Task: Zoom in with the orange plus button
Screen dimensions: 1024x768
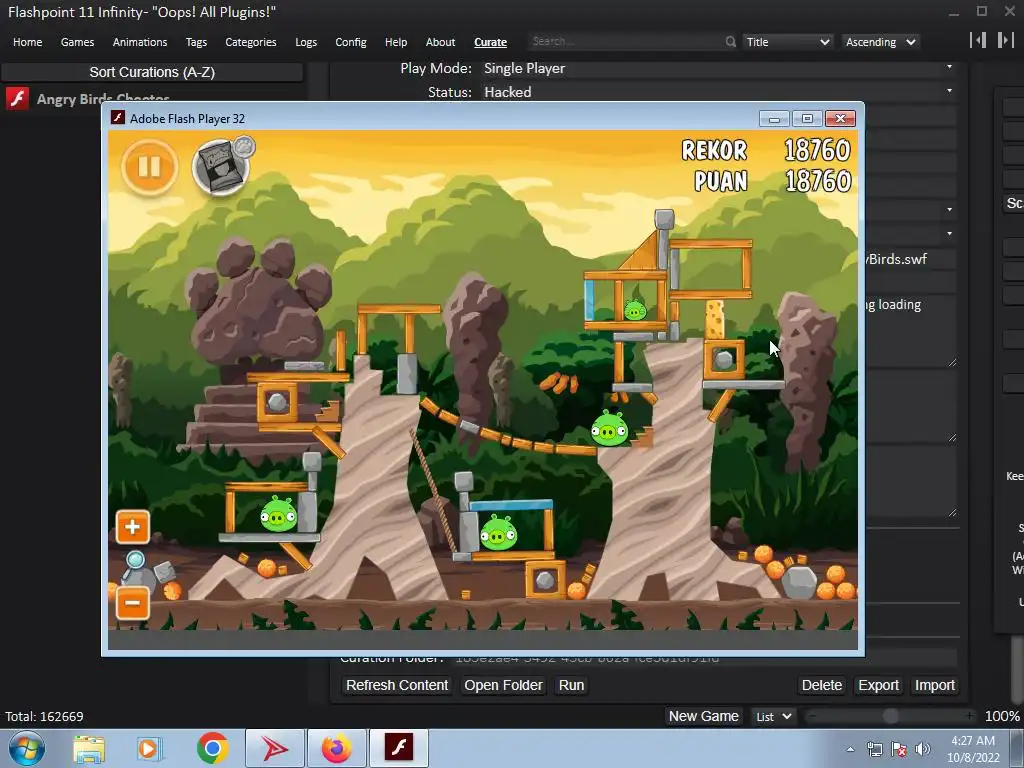Action: [x=133, y=527]
